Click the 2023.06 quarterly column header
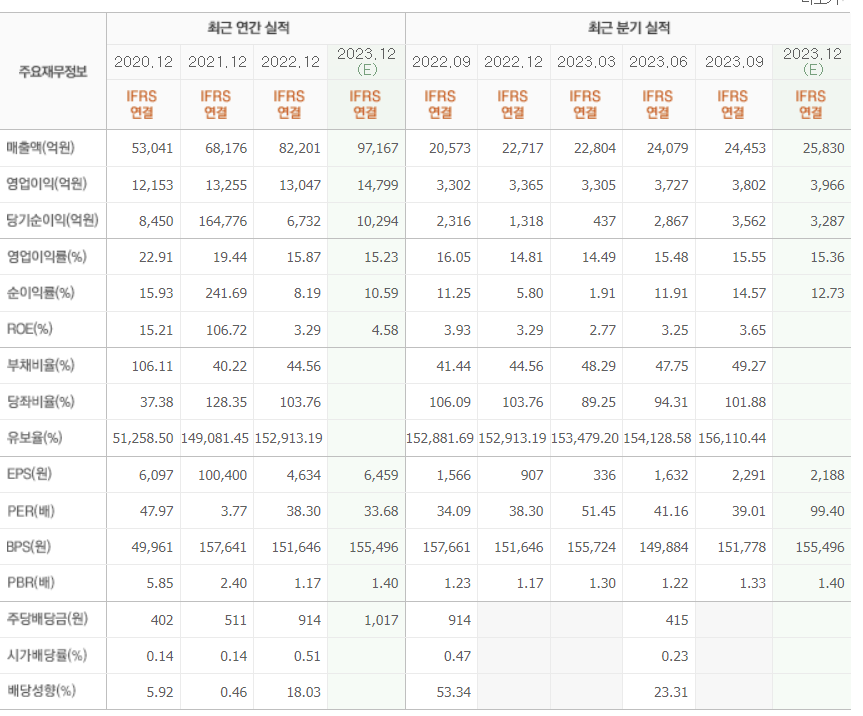This screenshot has height=716, width=863. [x=658, y=62]
